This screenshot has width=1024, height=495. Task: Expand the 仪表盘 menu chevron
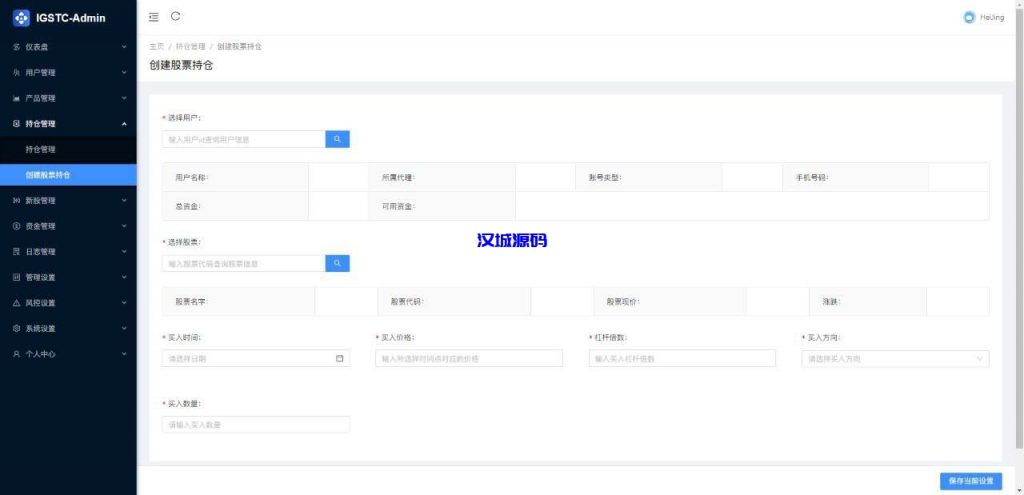[124, 47]
